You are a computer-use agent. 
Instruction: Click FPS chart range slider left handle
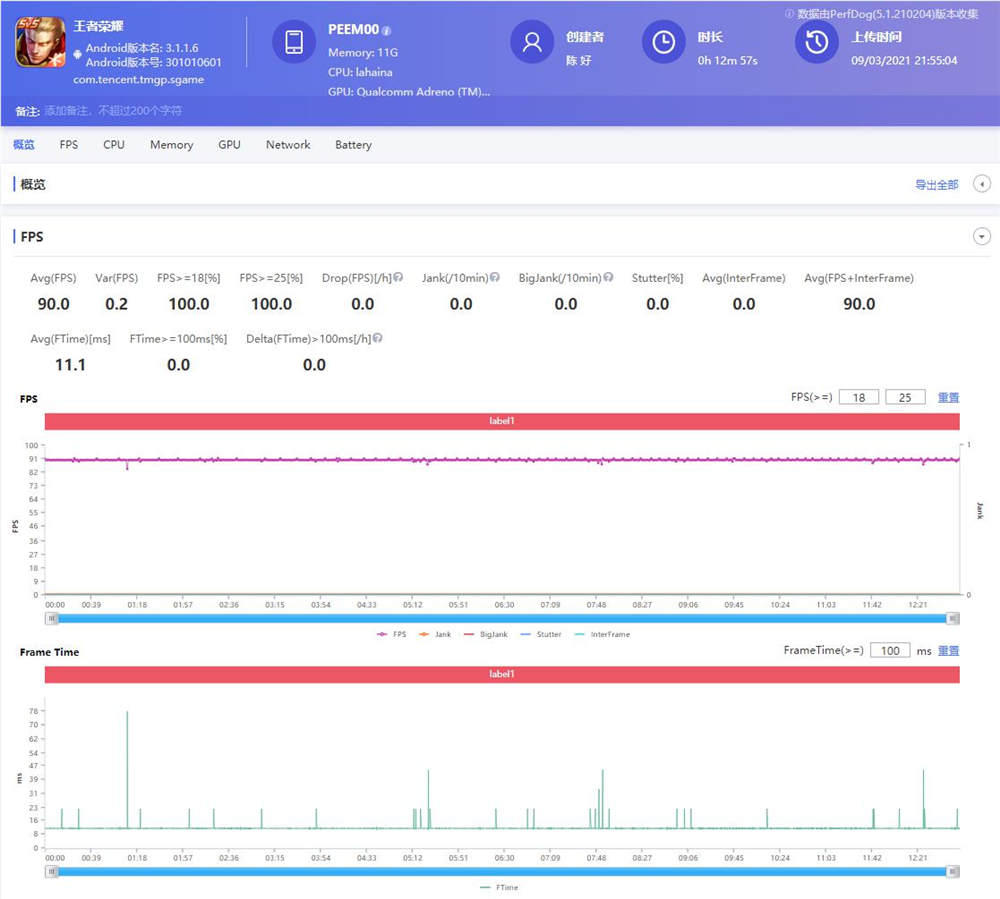52,618
